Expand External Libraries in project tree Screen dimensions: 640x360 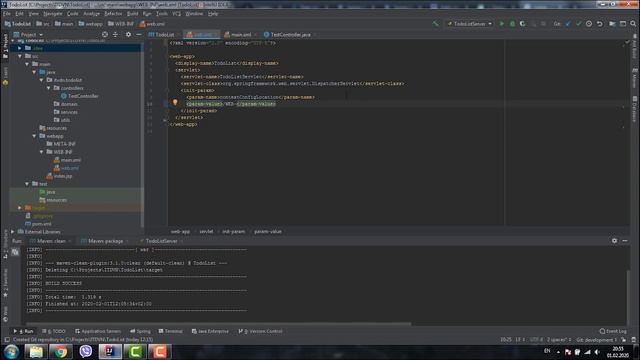[x=13, y=232]
